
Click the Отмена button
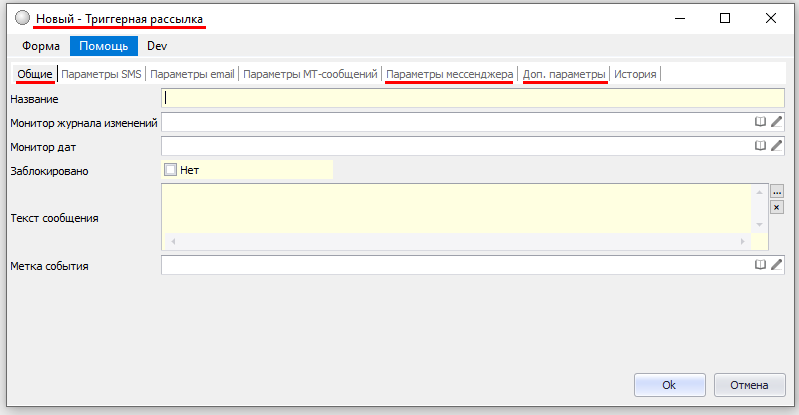[749, 385]
